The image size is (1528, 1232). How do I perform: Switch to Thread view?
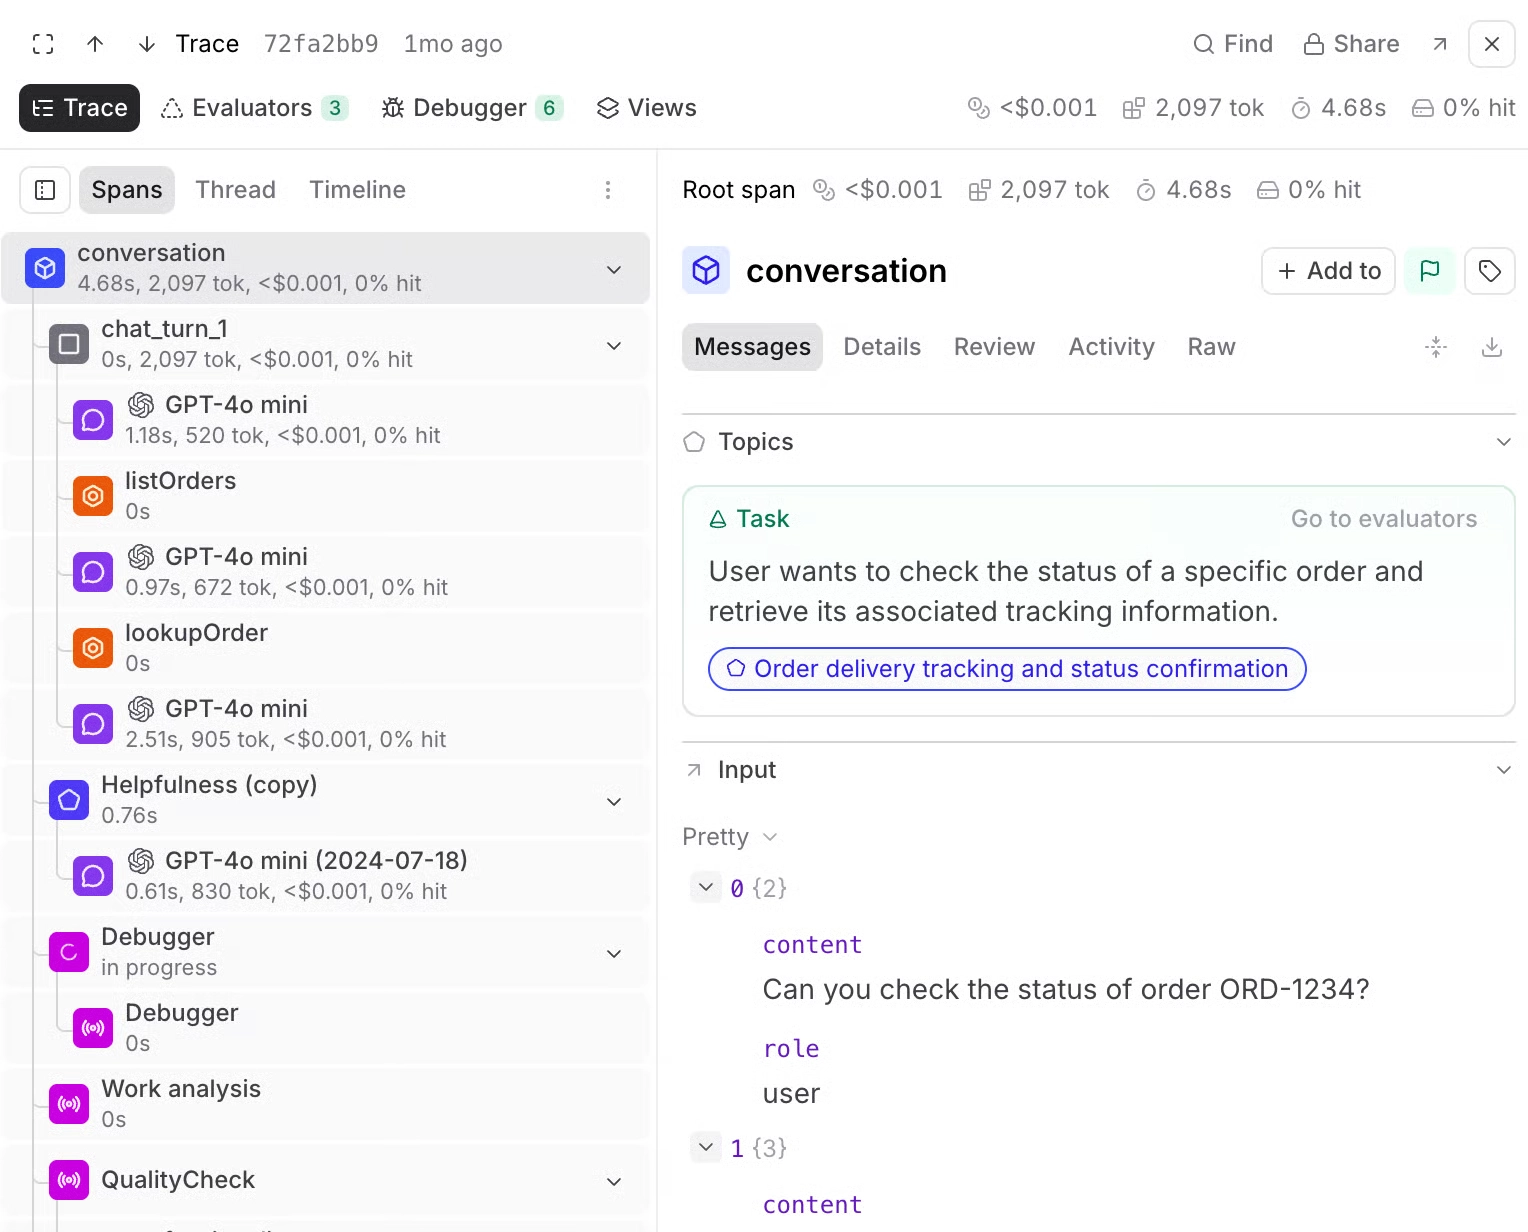(x=235, y=190)
